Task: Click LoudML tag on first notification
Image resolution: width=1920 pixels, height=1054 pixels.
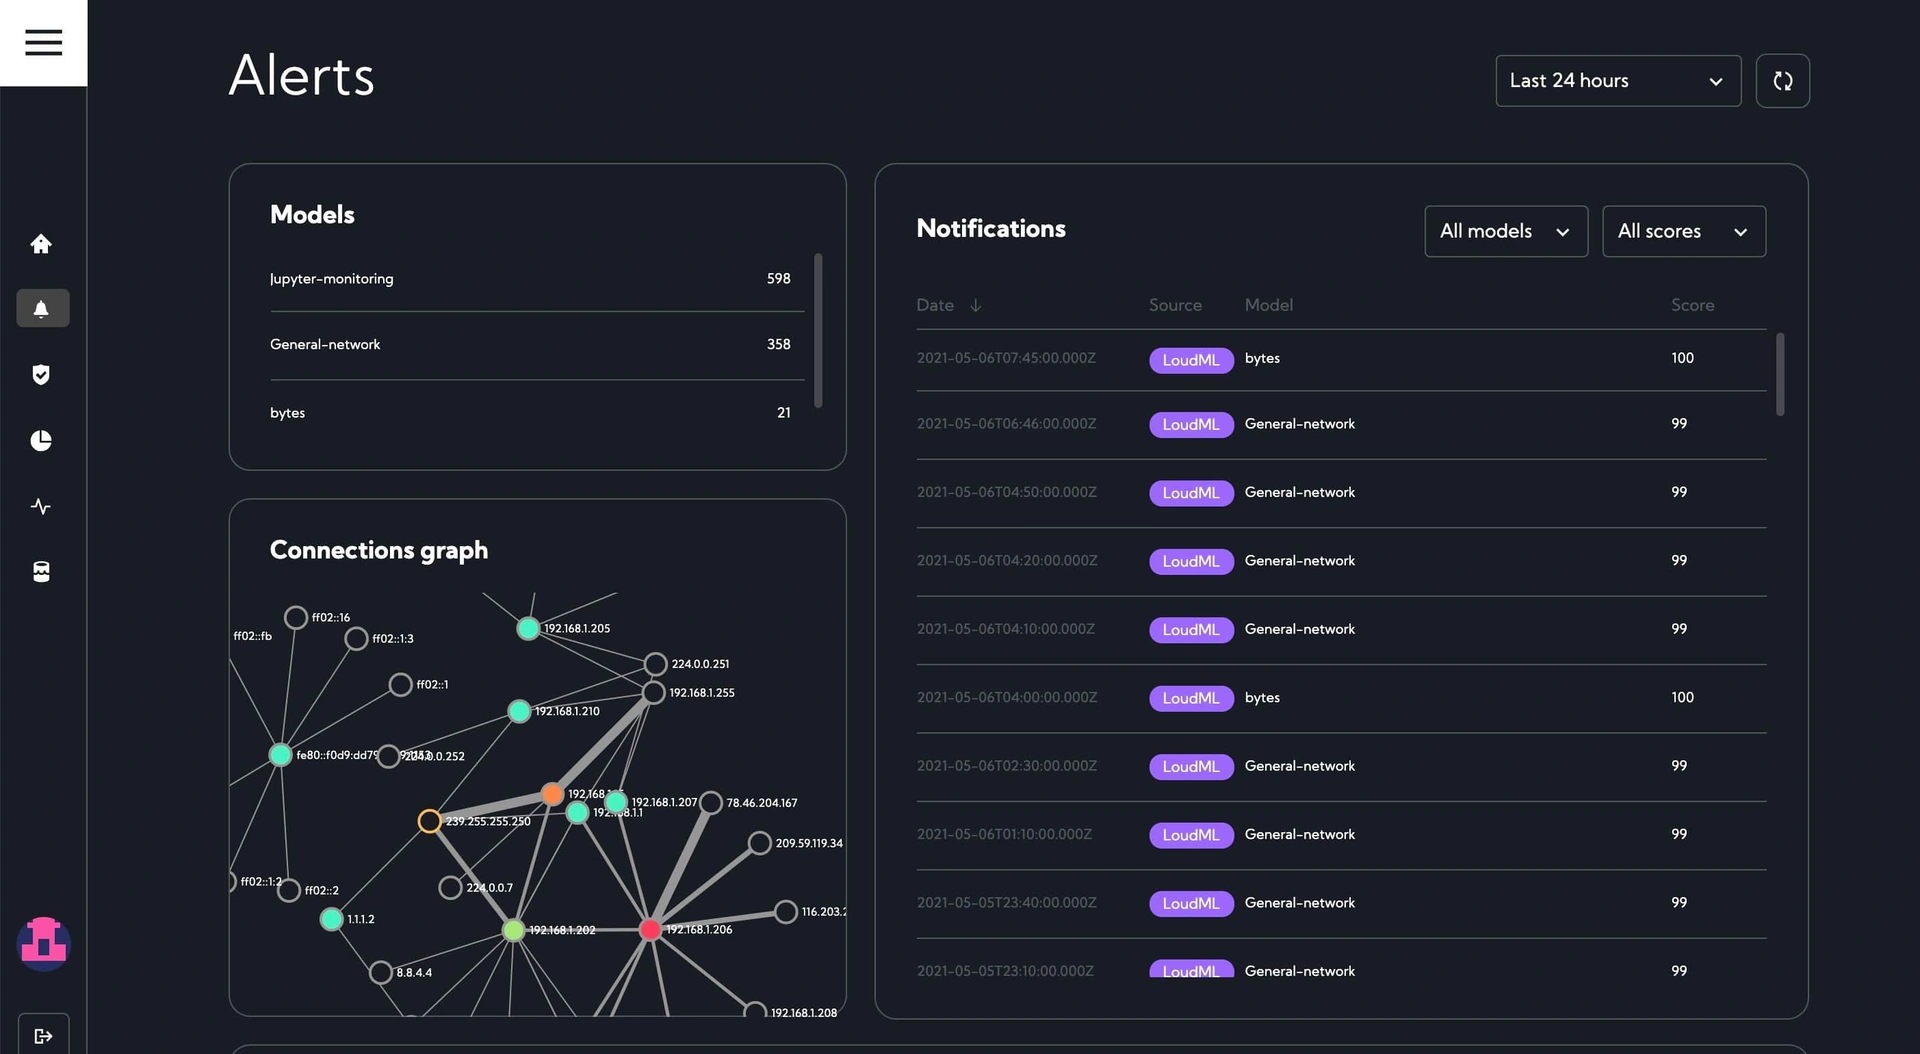Action: click(1190, 360)
